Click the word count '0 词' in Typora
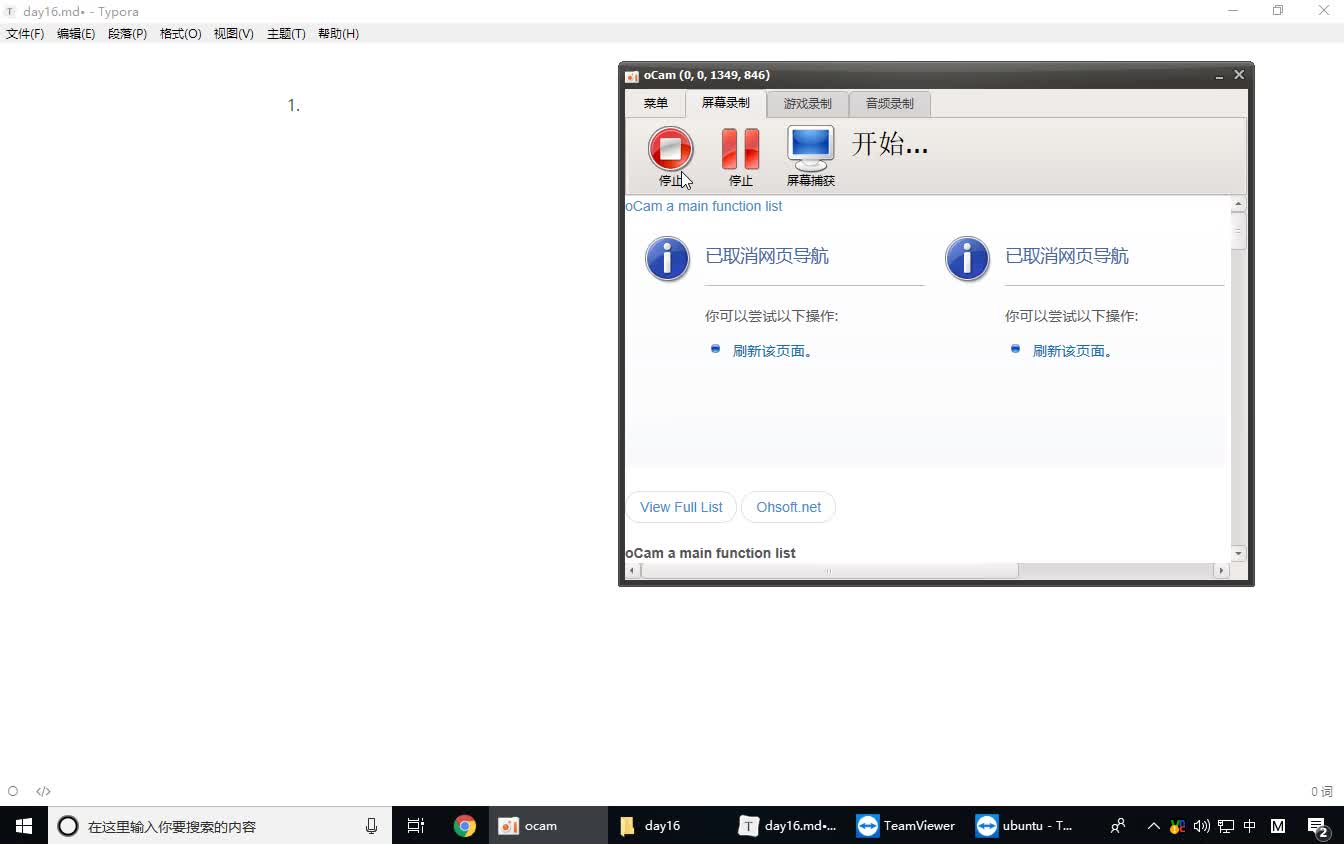 pos(1322,791)
